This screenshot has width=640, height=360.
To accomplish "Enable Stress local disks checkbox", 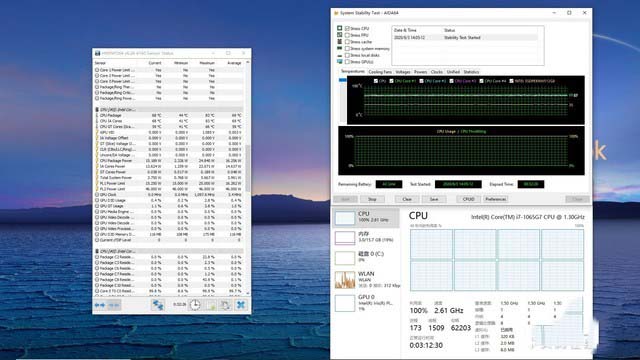I will pyautogui.click(x=347, y=55).
